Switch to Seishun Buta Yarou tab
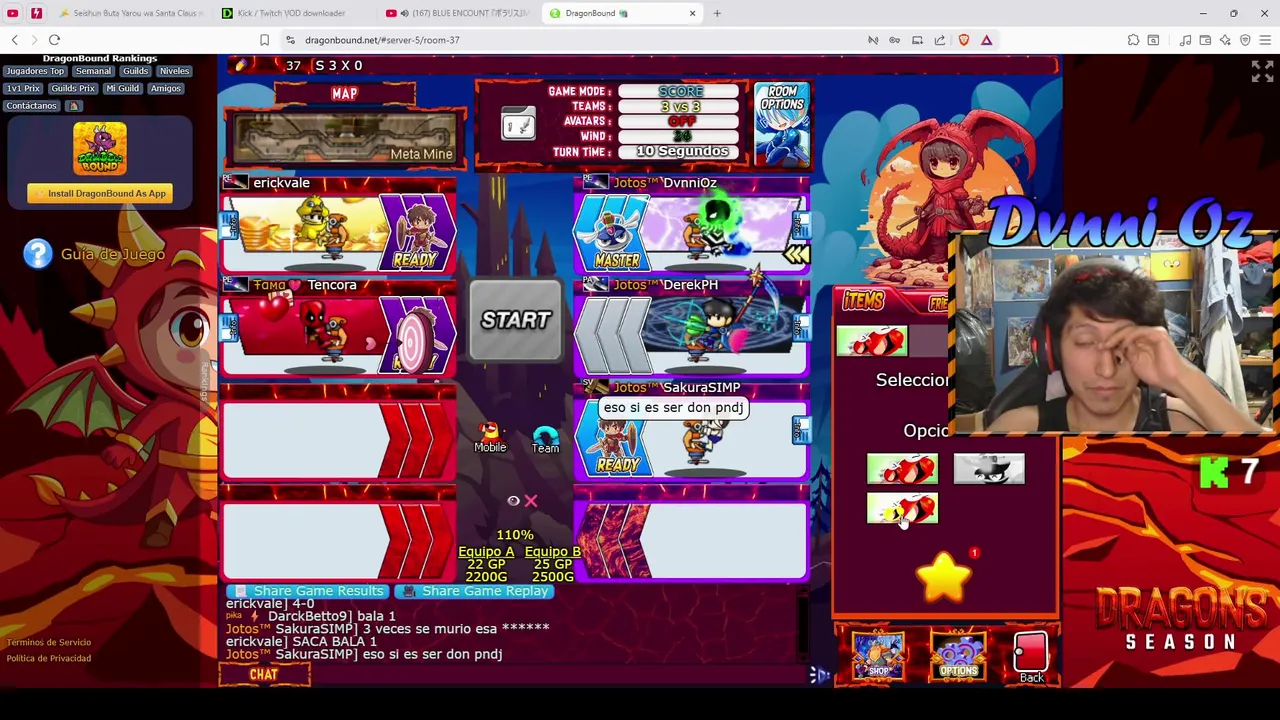The width and height of the screenshot is (1280, 720). (x=130, y=13)
